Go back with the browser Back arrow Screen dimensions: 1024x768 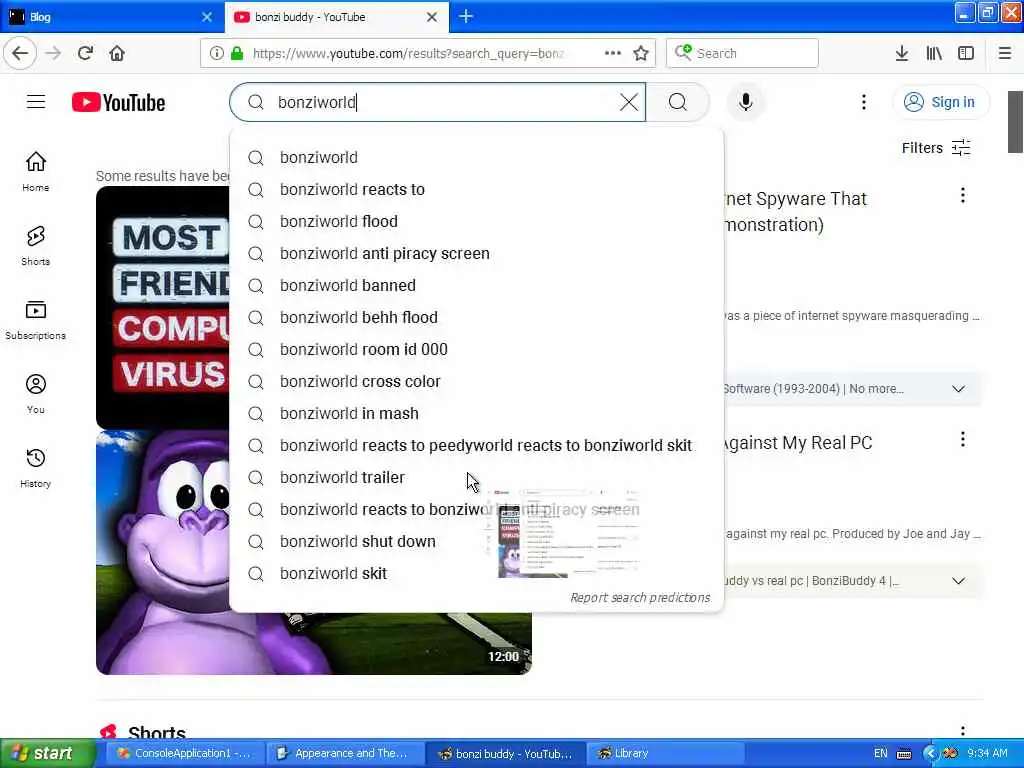tap(20, 53)
